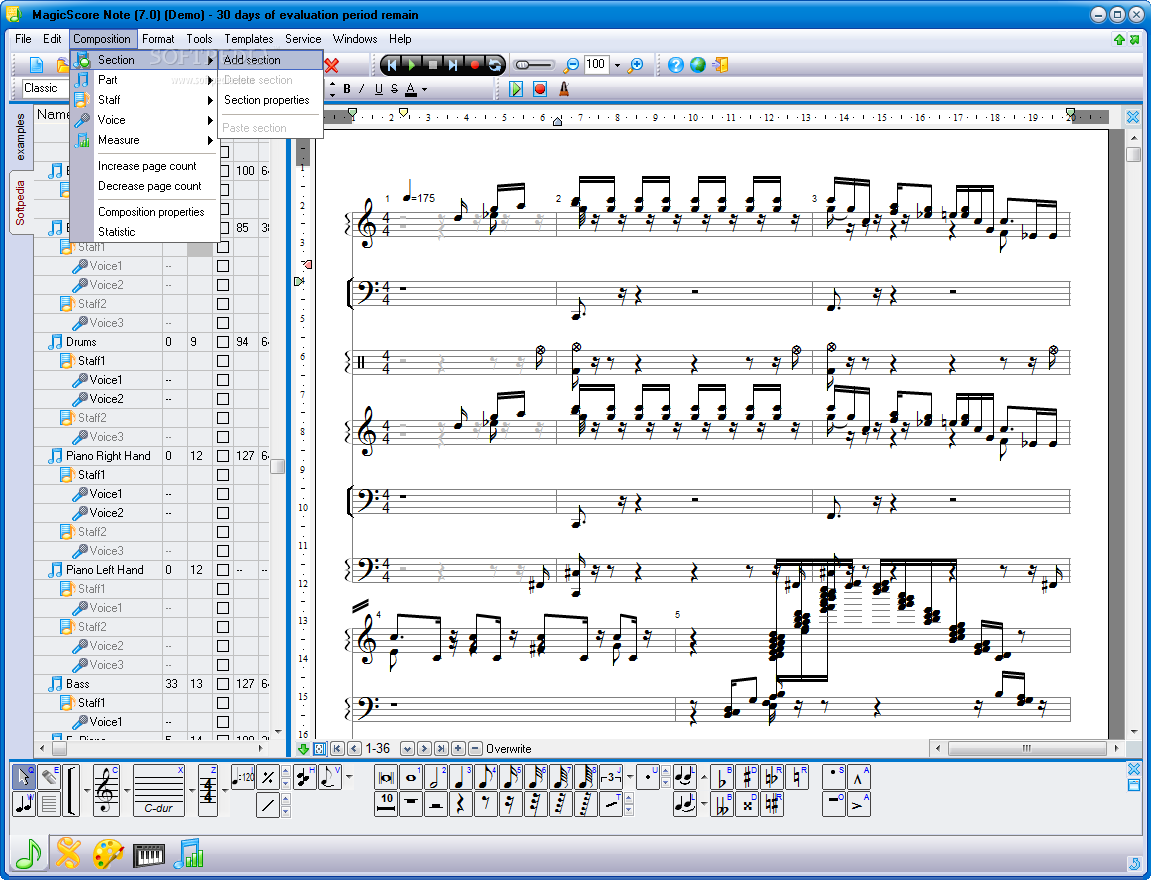Open the Statistic menu entry
Viewport: 1151px width, 880px height.
pos(145,231)
